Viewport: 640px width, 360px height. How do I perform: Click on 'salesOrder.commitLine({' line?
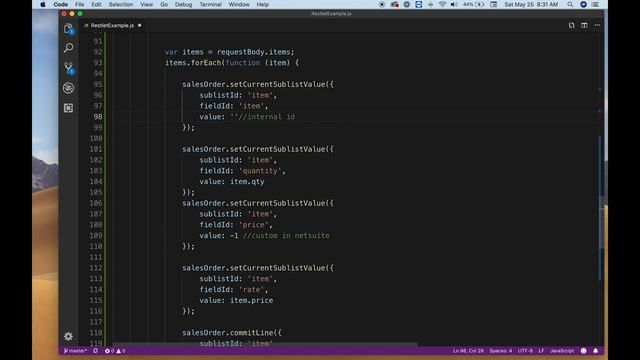pos(232,333)
